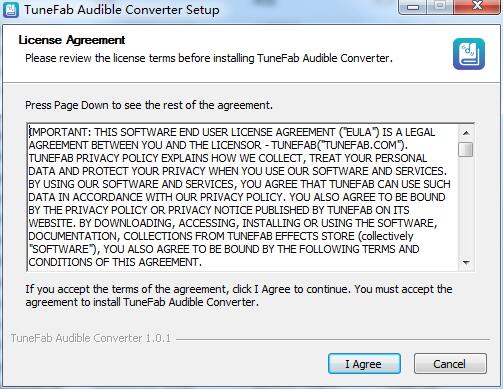
Task: Click the disabled maximize window button
Action: tap(440, 7)
